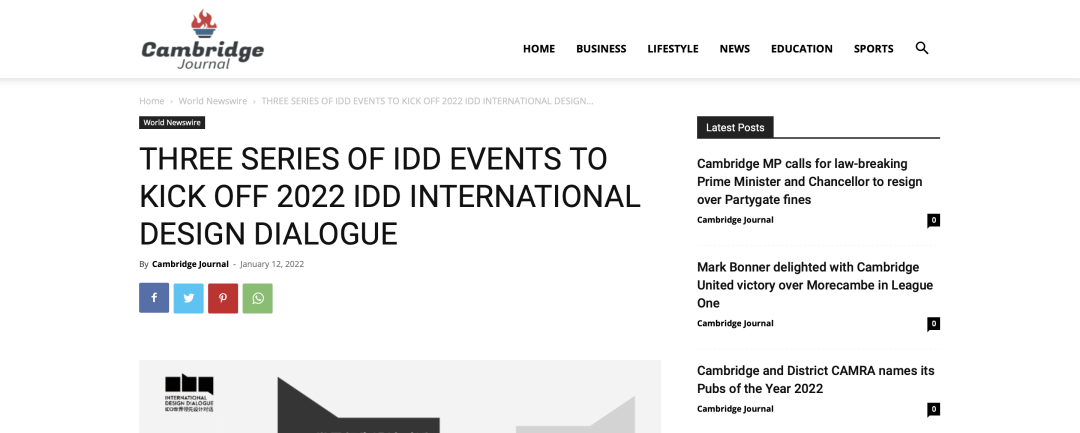Open the Cambridge Journal author link under headline

(190, 264)
